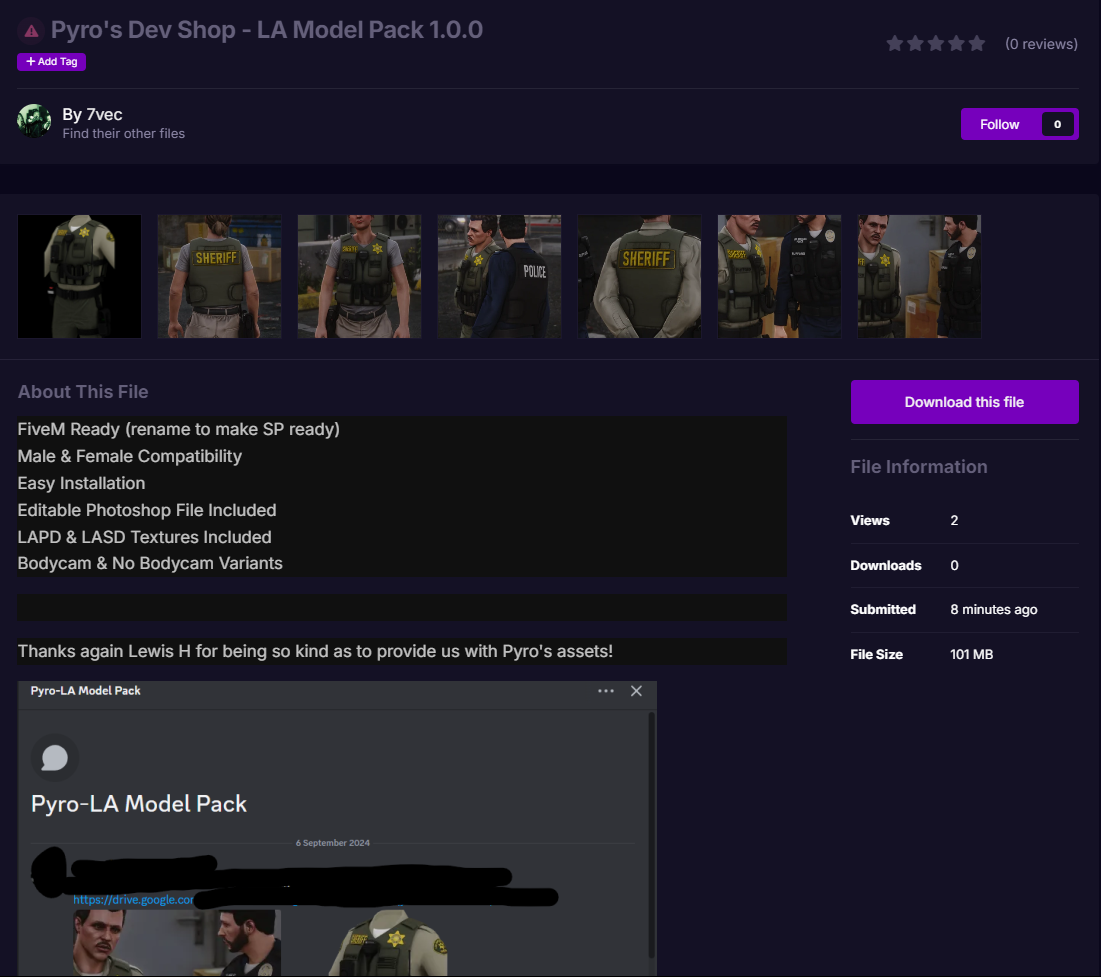Click the follower count badge on Follow

coord(1057,124)
